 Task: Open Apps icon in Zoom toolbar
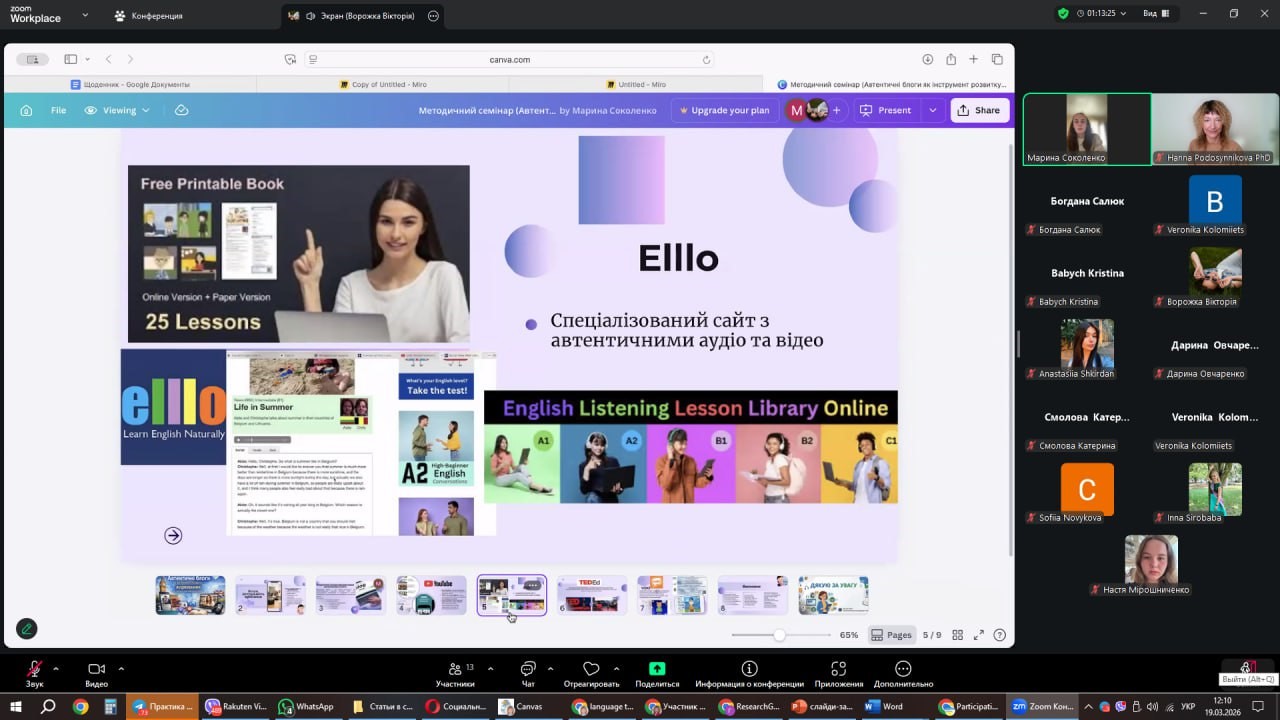click(x=839, y=668)
